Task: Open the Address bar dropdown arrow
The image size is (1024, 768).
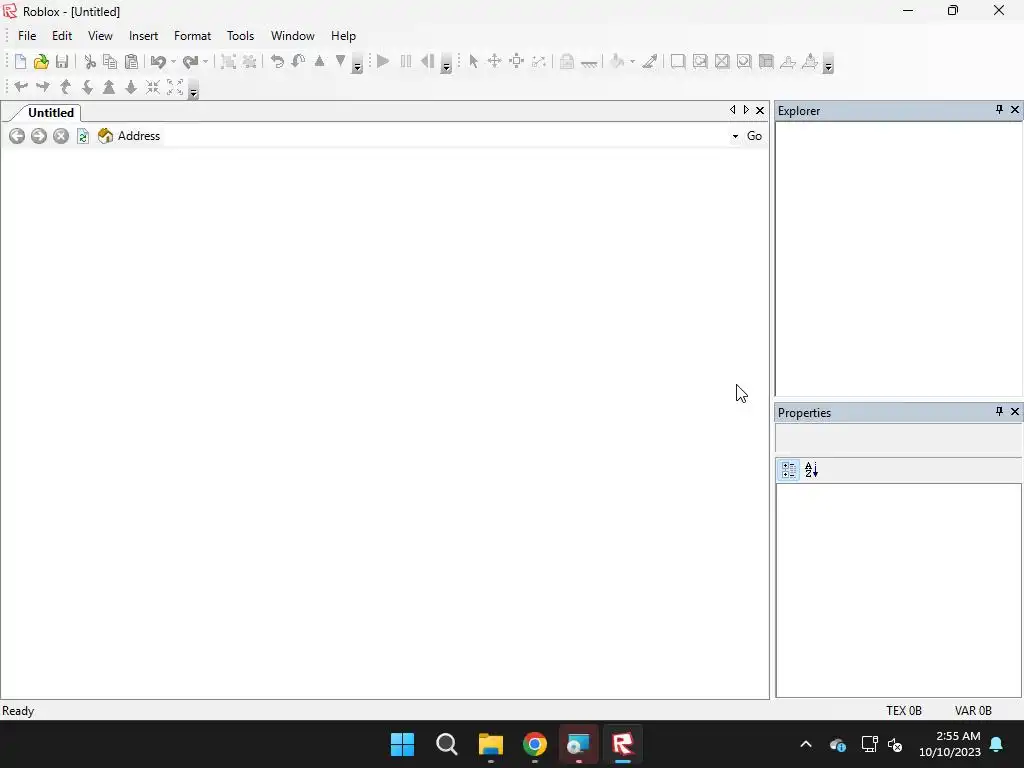Action: 735,136
